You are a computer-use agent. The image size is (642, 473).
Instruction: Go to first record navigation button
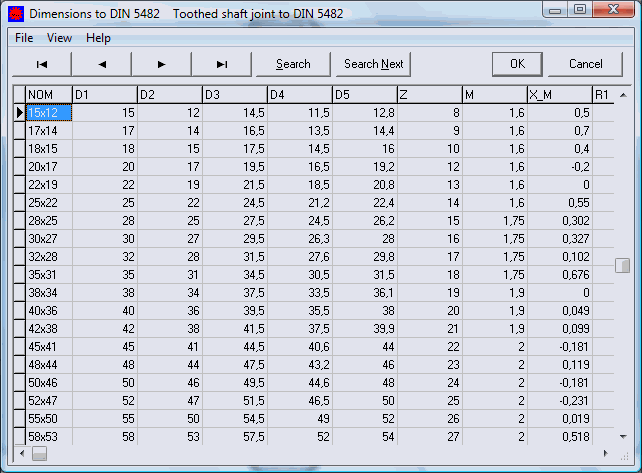41,64
